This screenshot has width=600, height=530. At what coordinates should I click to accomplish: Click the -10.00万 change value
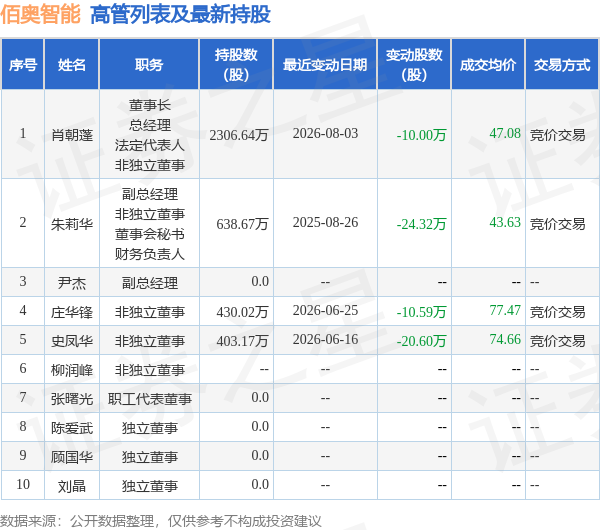[x=421, y=135]
